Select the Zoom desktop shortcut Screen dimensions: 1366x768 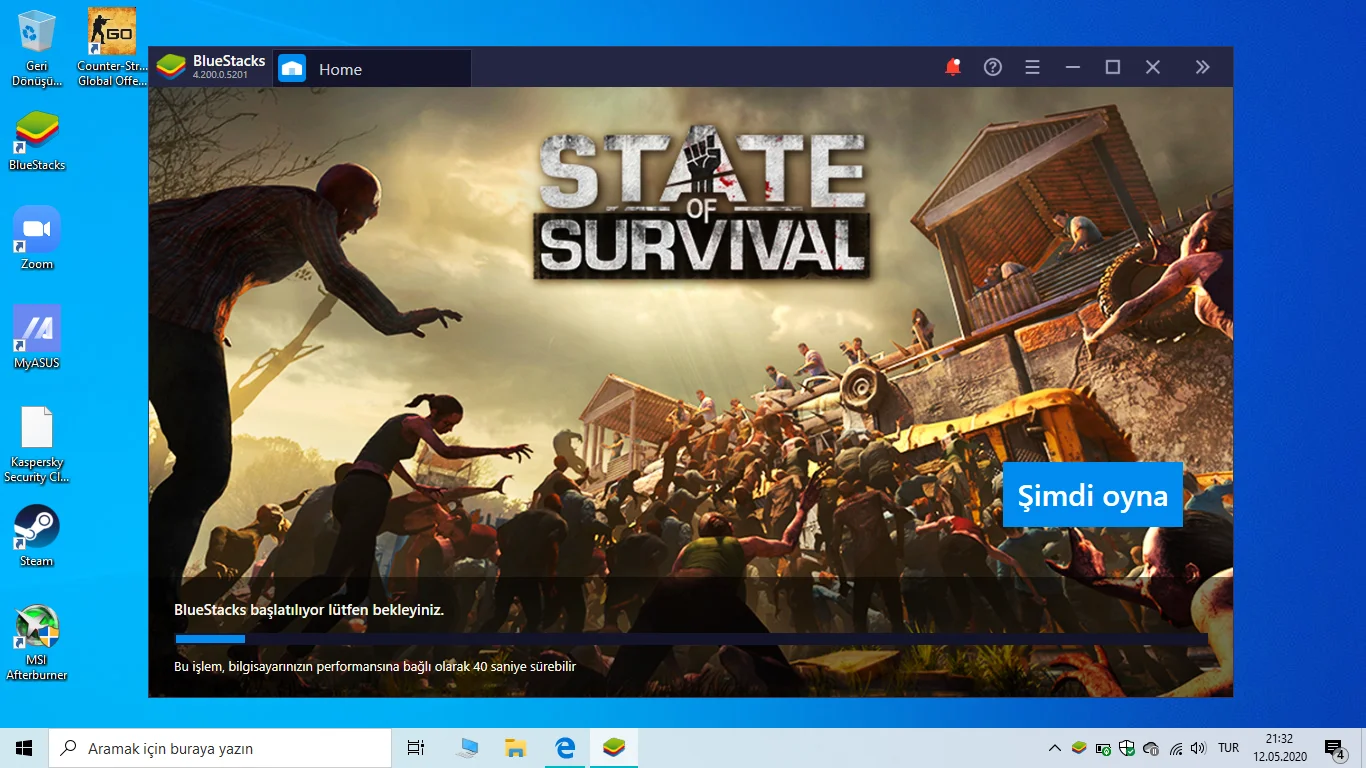[x=37, y=239]
